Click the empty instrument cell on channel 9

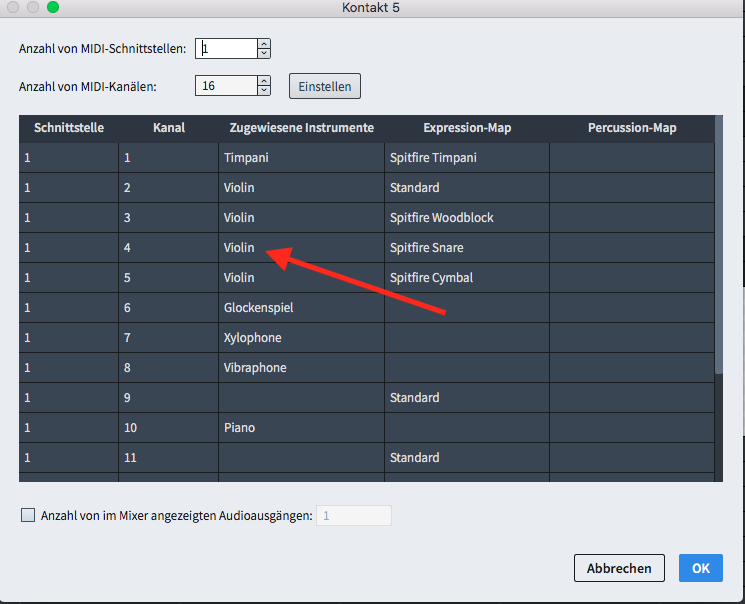[302, 397]
